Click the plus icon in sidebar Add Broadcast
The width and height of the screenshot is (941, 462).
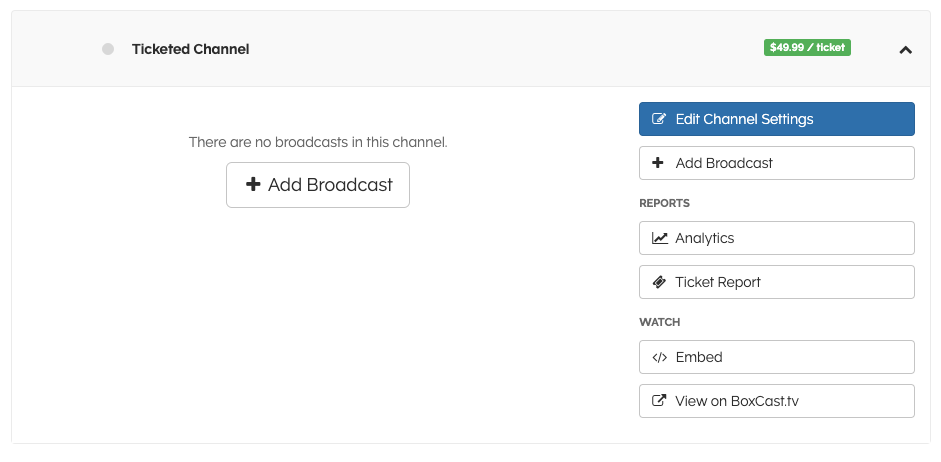click(658, 163)
